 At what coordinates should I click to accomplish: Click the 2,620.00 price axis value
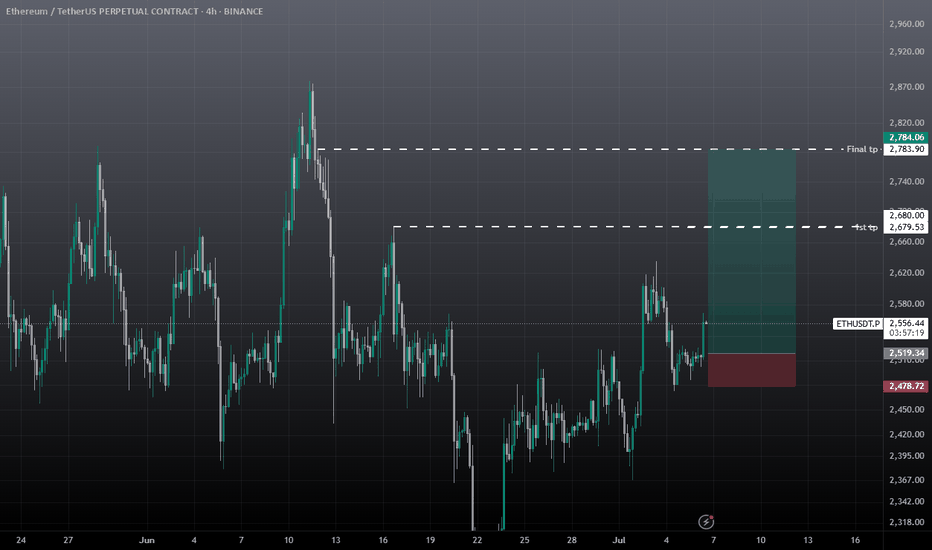[906, 273]
